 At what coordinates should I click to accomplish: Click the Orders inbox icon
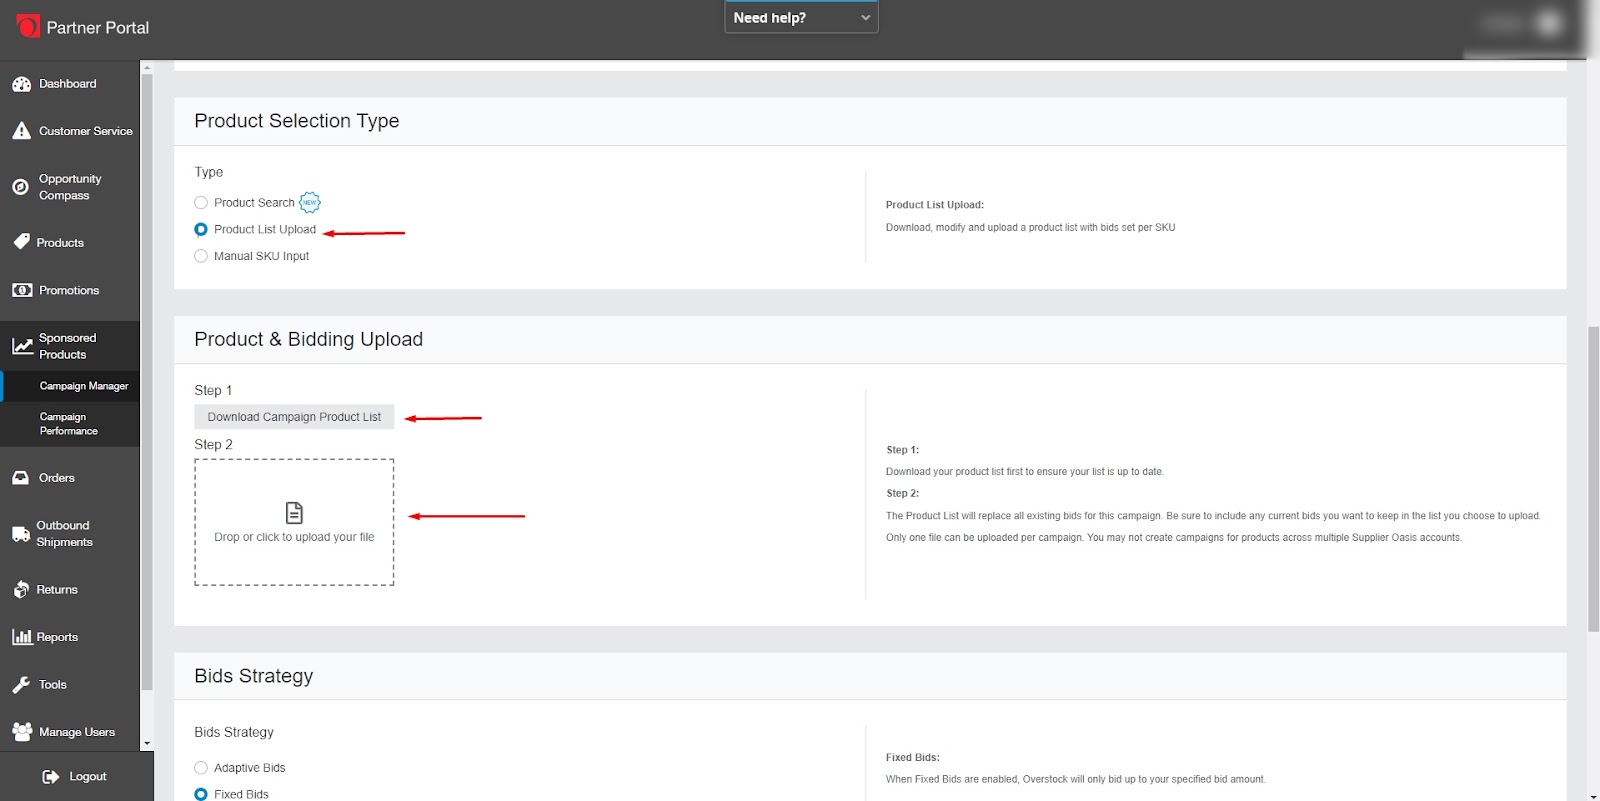tap(20, 478)
